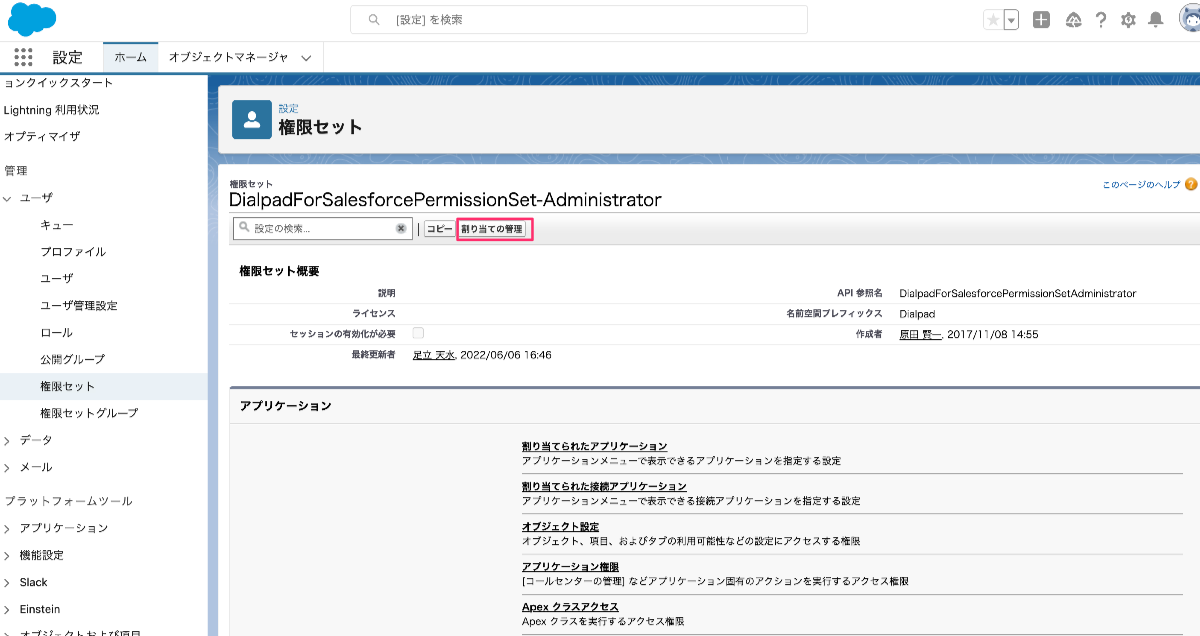Image resolution: width=1200 pixels, height=636 pixels.
Task: Open 割り当てられたアプリケーション link
Action: tap(594, 446)
